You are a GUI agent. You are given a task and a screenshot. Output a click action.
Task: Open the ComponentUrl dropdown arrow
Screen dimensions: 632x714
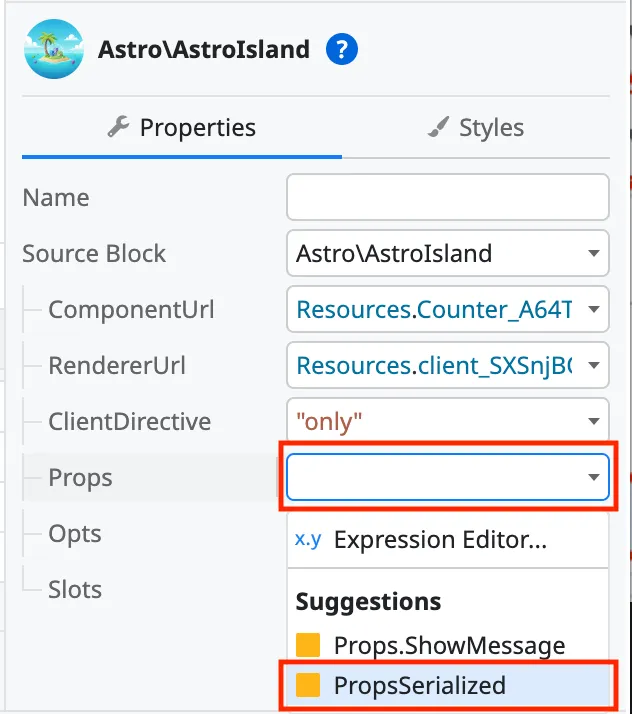coord(595,310)
